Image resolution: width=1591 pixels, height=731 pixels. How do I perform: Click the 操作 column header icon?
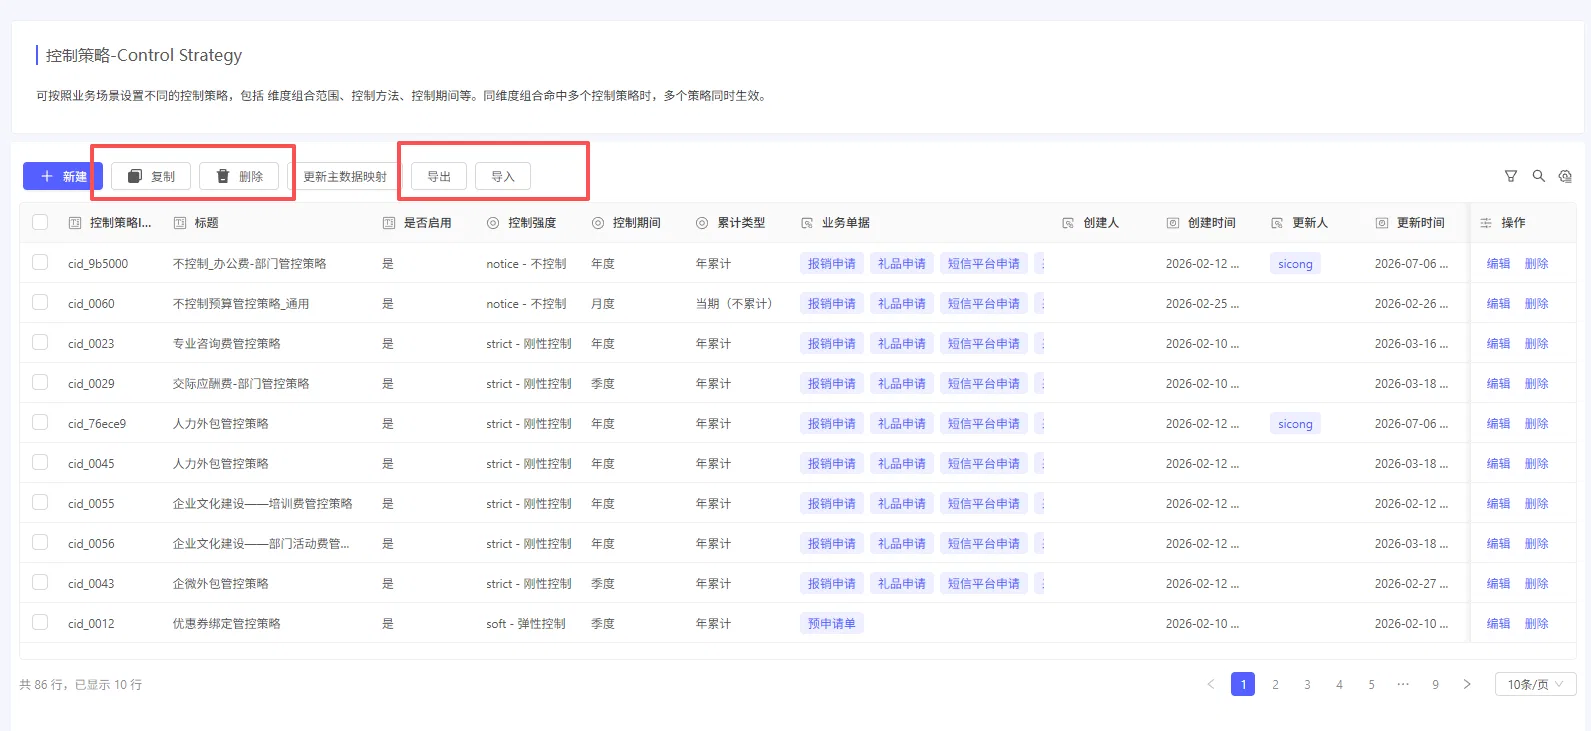1486,223
